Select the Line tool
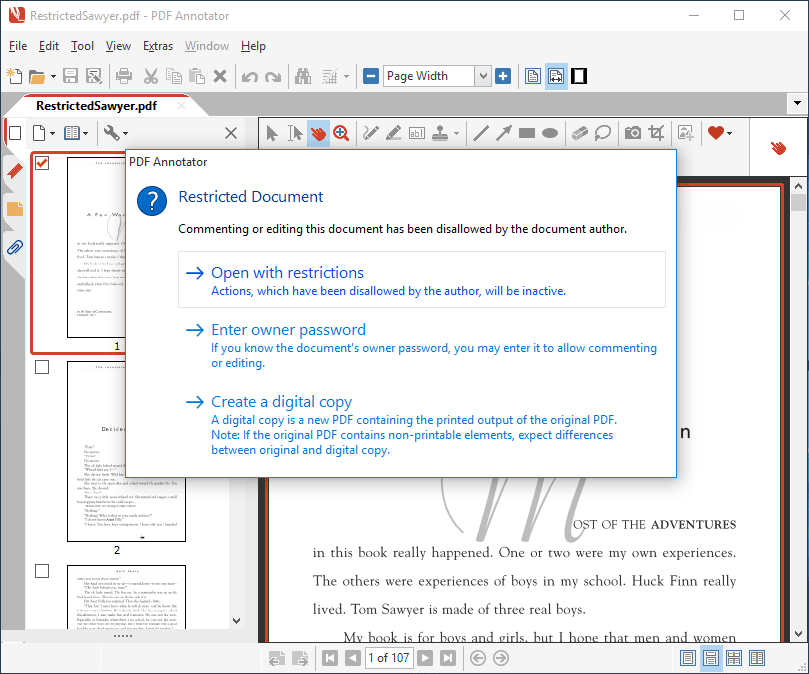Screen dimensions: 809x674 (481, 133)
